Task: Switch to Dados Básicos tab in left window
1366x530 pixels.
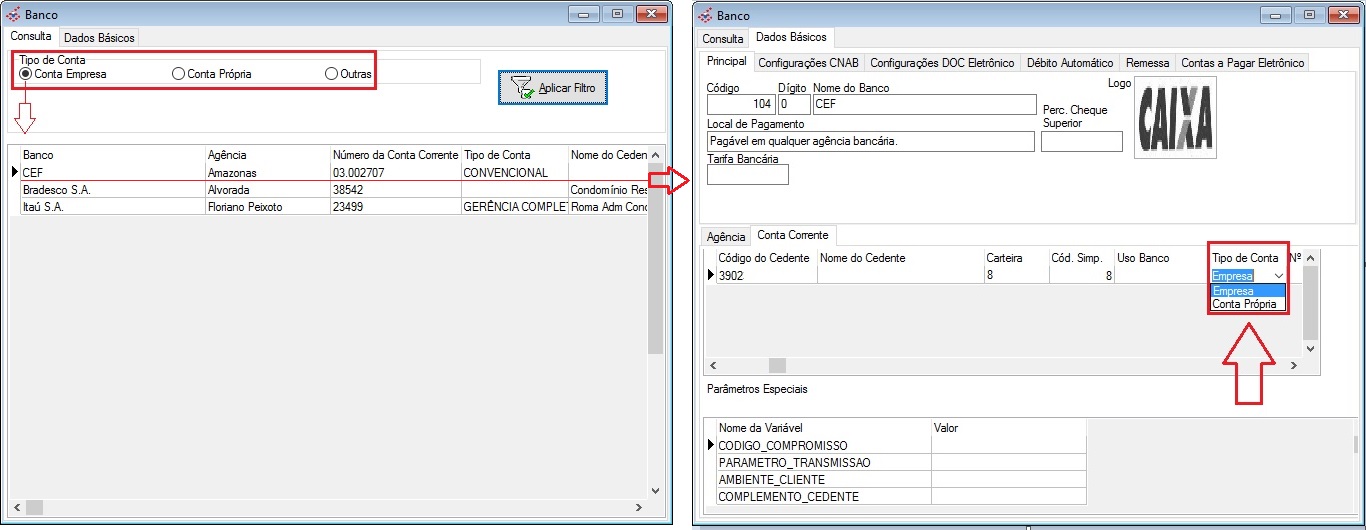Action: [x=99, y=38]
